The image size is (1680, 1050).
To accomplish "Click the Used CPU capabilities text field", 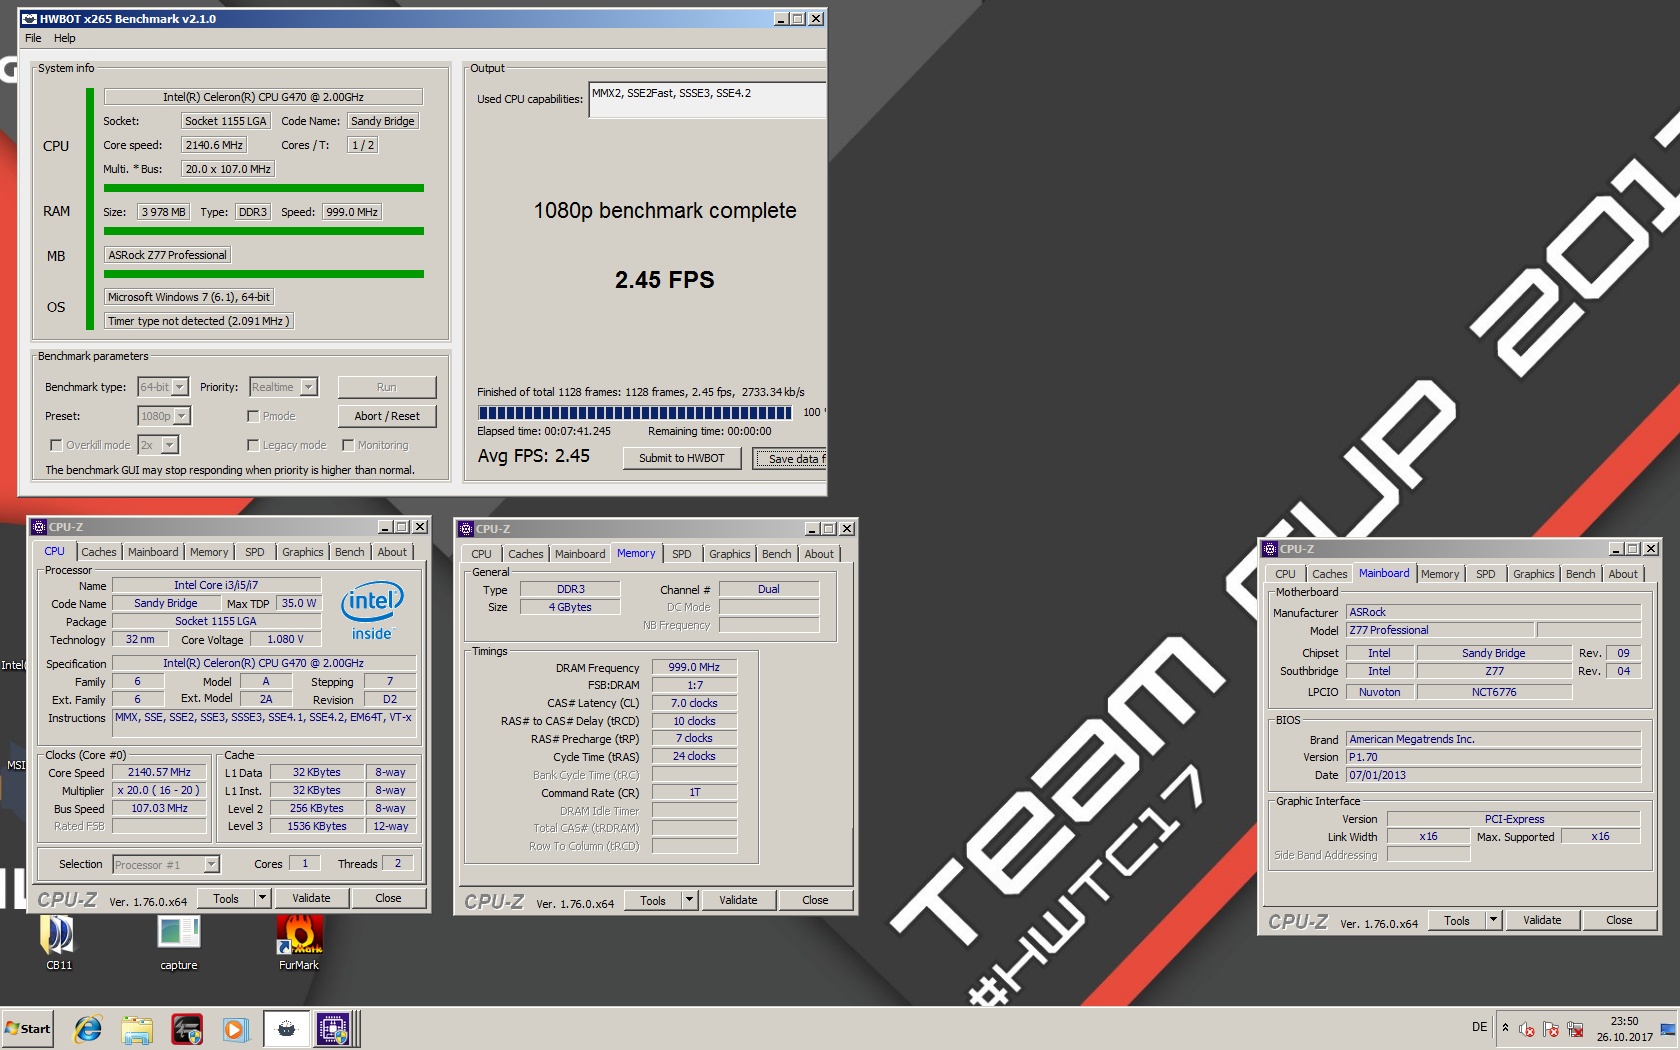I will point(708,99).
